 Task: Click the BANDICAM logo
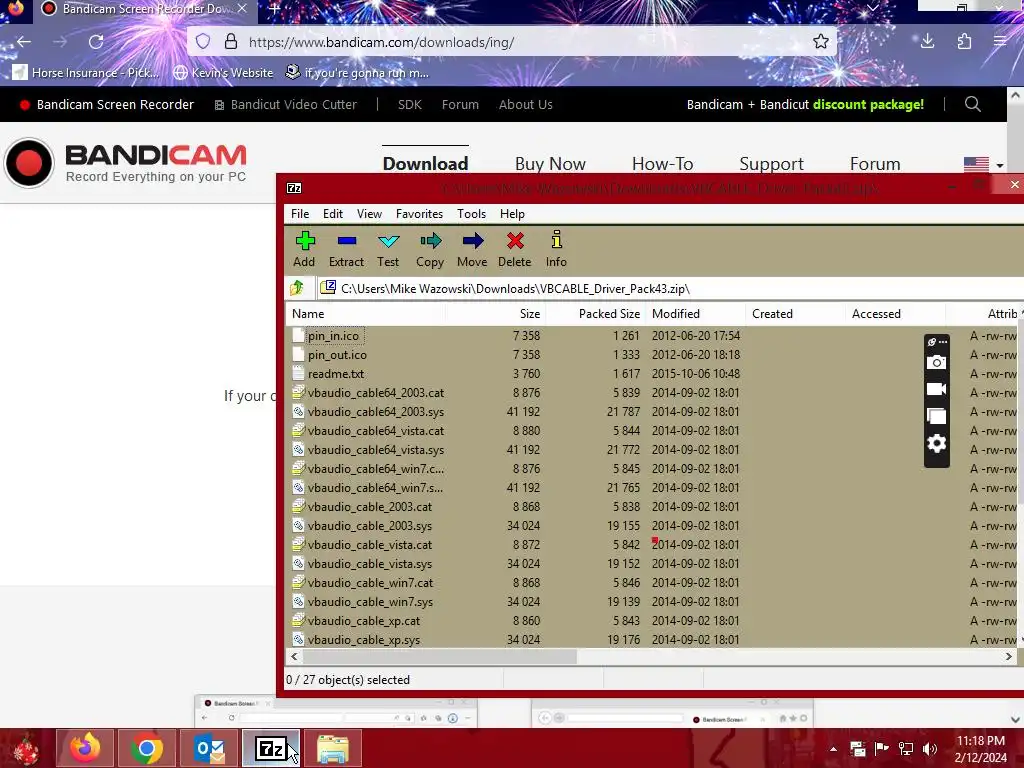click(125, 163)
